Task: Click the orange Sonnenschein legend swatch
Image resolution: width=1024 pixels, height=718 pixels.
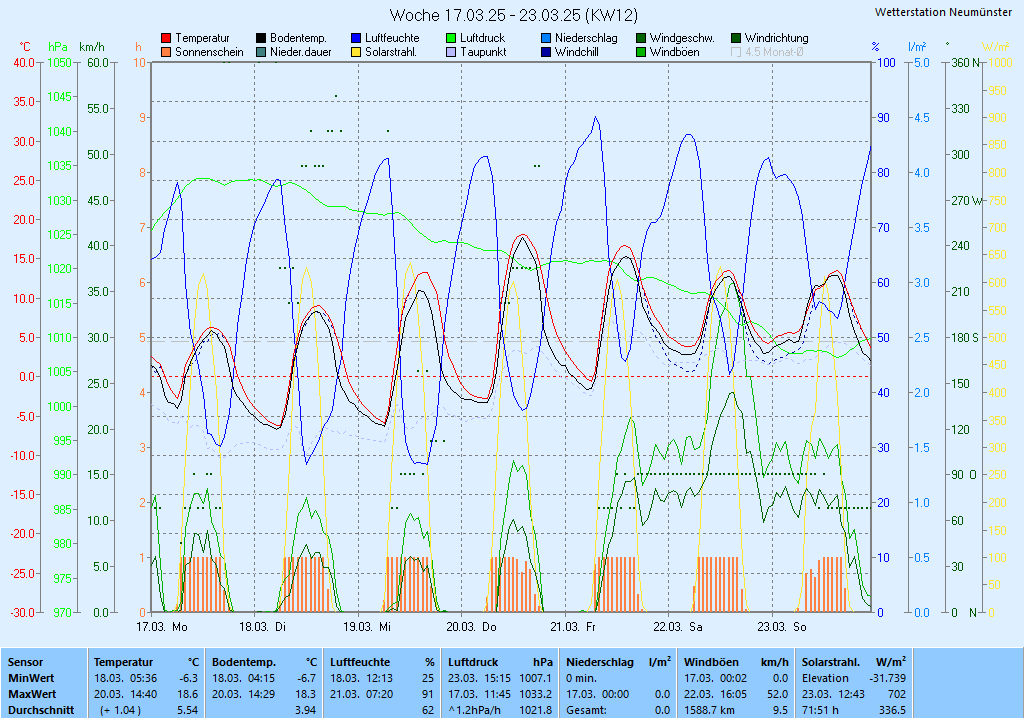Action: (x=166, y=52)
